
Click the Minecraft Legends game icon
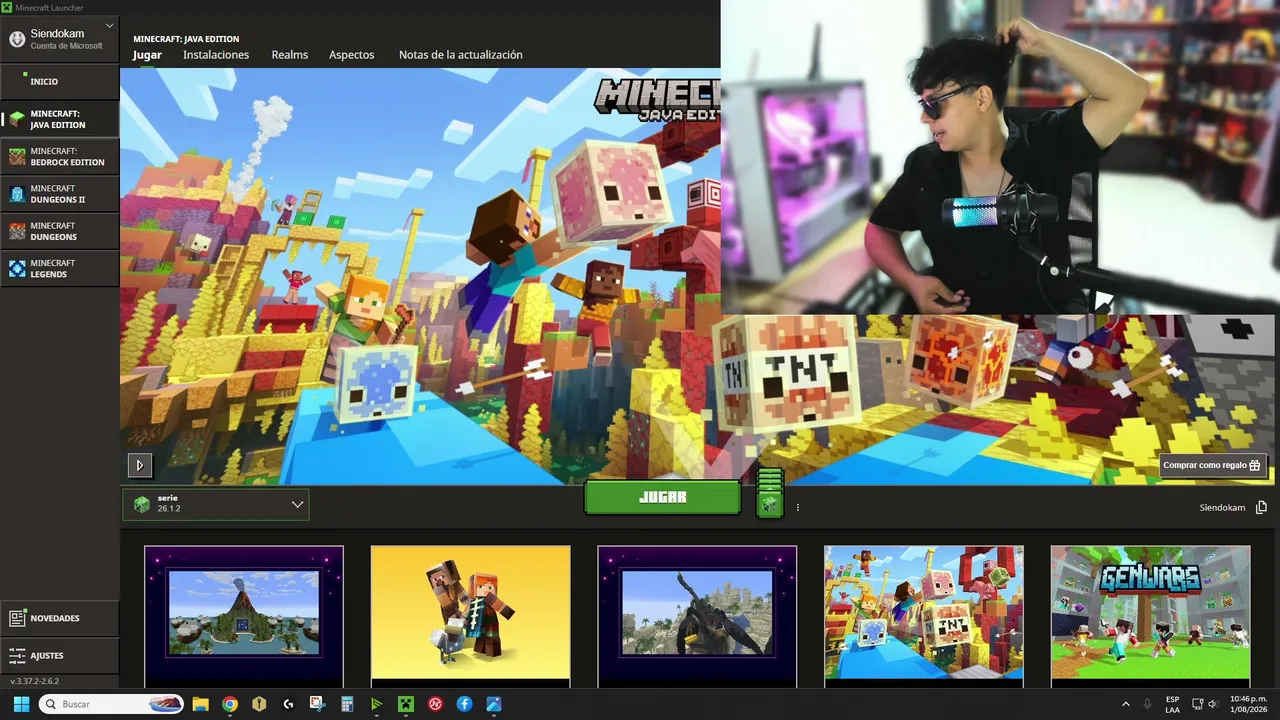[17, 268]
